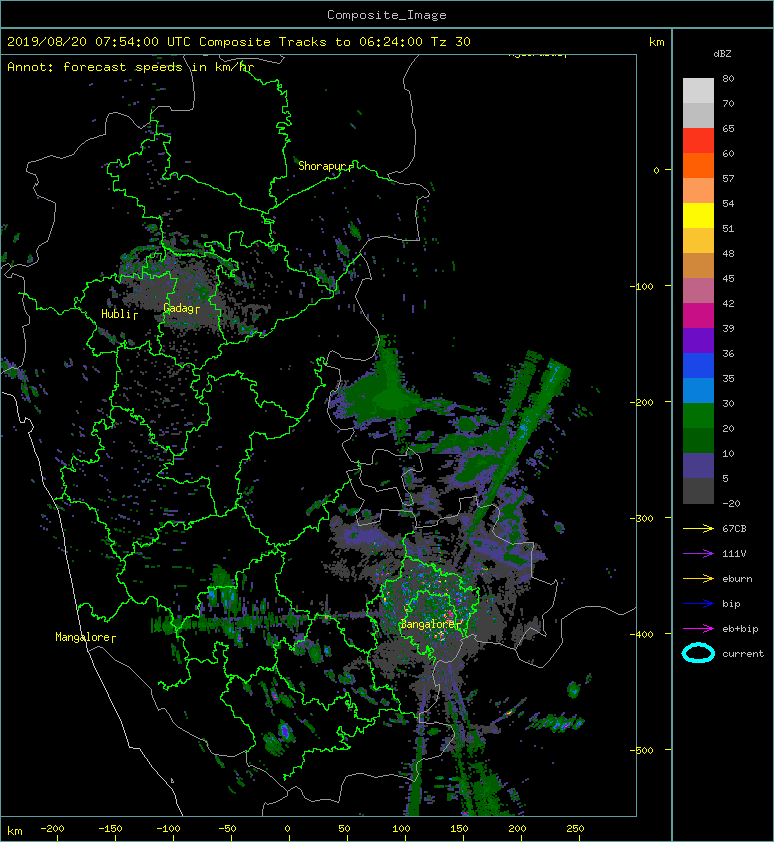Image resolution: width=774 pixels, height=842 pixels.
Task: Click the '-300' tick on right axis
Action: point(642,518)
